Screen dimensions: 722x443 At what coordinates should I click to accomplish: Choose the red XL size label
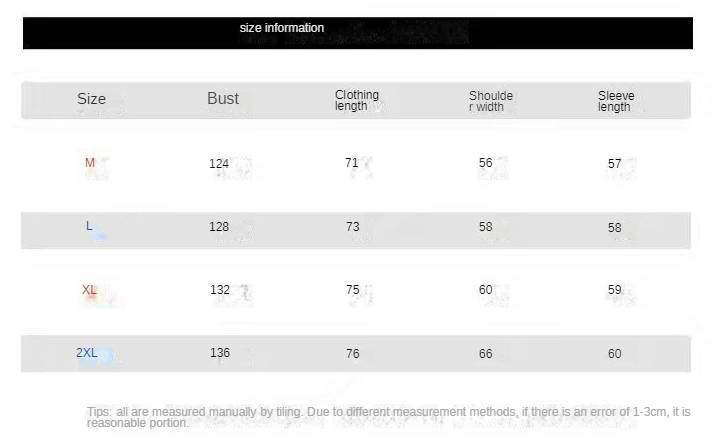click(x=89, y=290)
